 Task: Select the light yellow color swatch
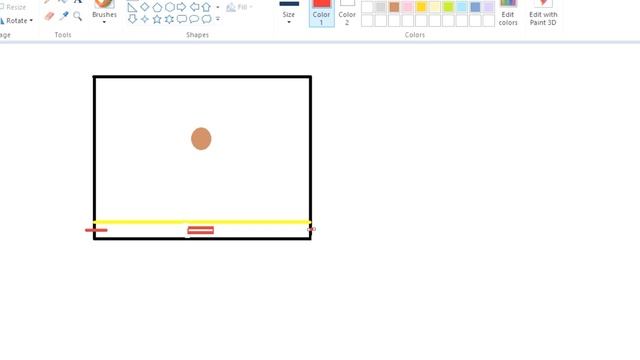point(435,7)
